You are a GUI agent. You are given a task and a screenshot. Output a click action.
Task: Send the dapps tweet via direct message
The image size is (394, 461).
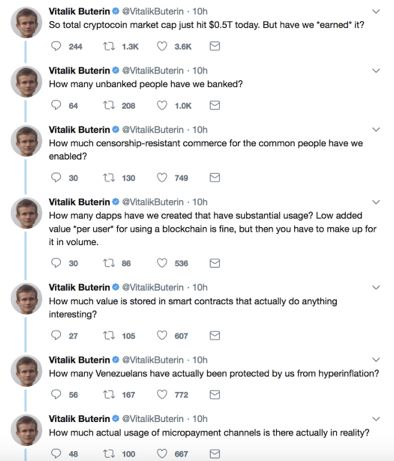[x=215, y=263]
